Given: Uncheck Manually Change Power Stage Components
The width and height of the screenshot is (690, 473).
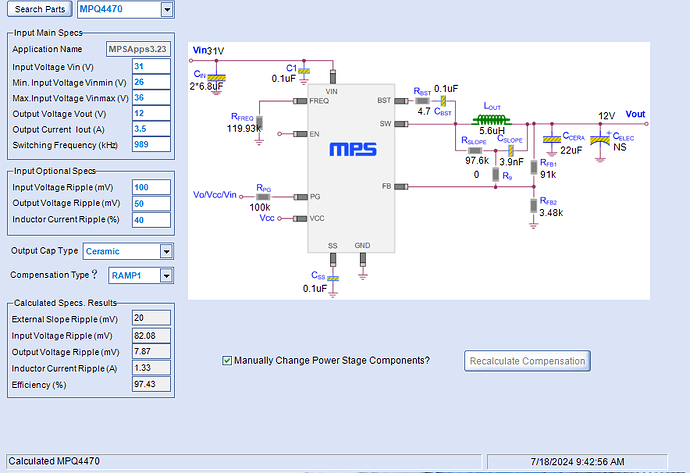Looking at the screenshot, I should pyautogui.click(x=227, y=361).
